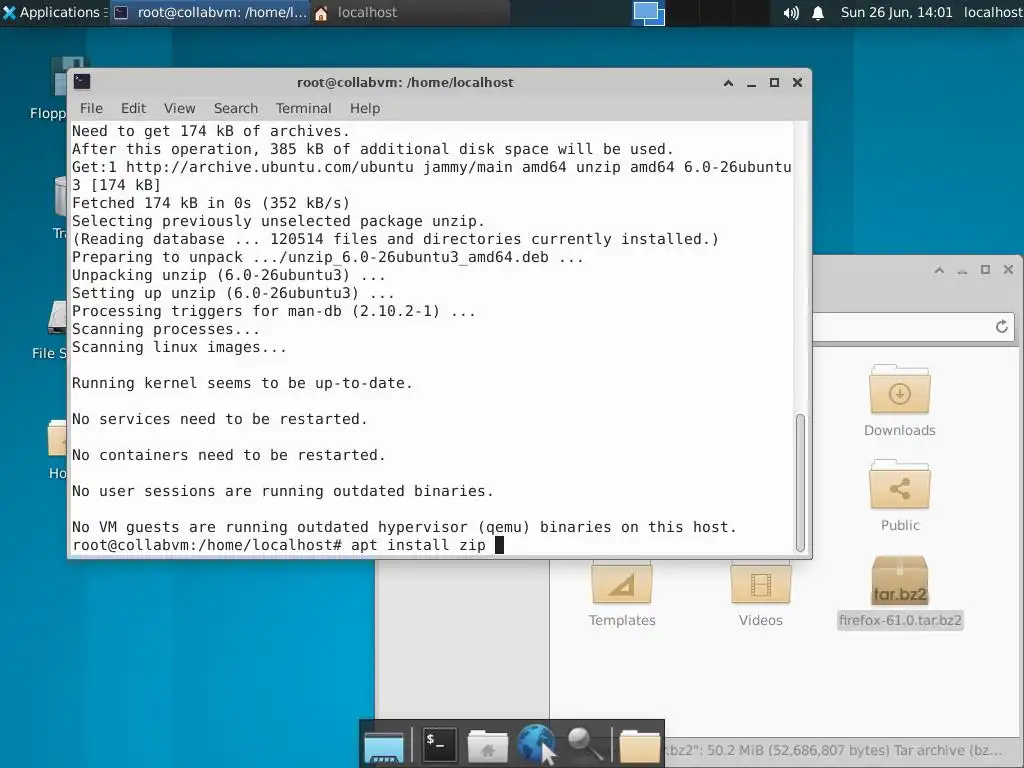The width and height of the screenshot is (1024, 768).
Task: Roll up the file manager window
Action: (939, 270)
